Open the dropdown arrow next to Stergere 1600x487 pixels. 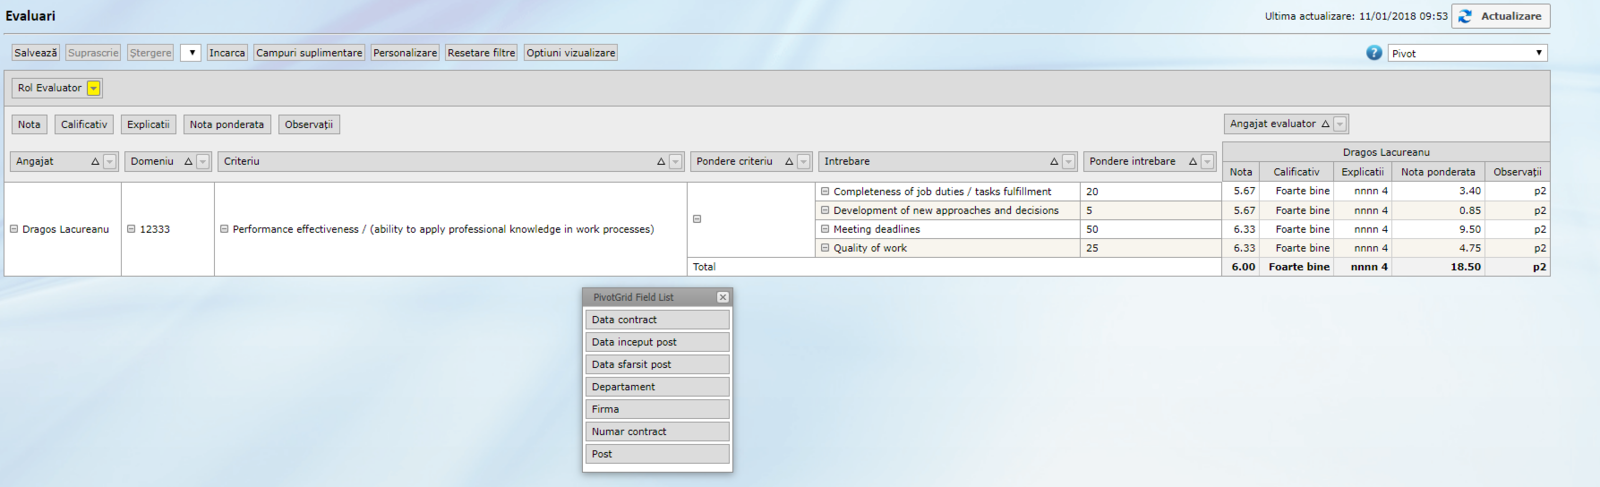point(191,53)
